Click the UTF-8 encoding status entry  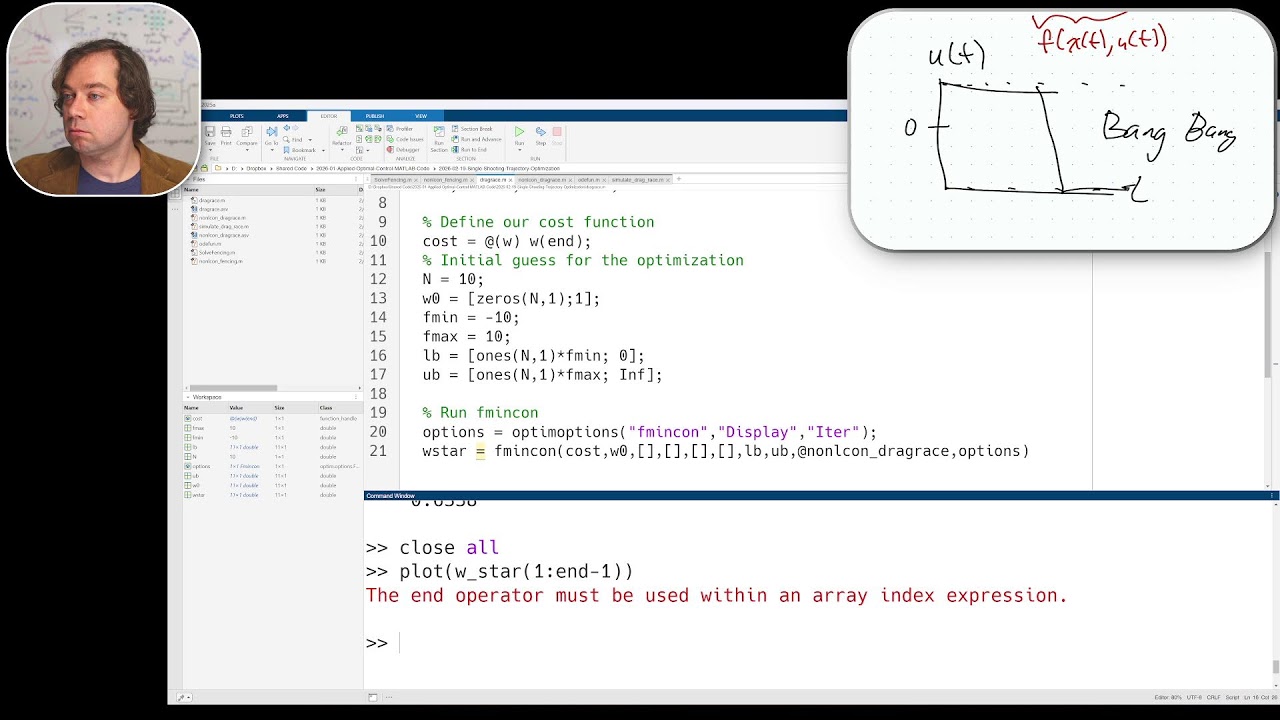click(x=1194, y=697)
